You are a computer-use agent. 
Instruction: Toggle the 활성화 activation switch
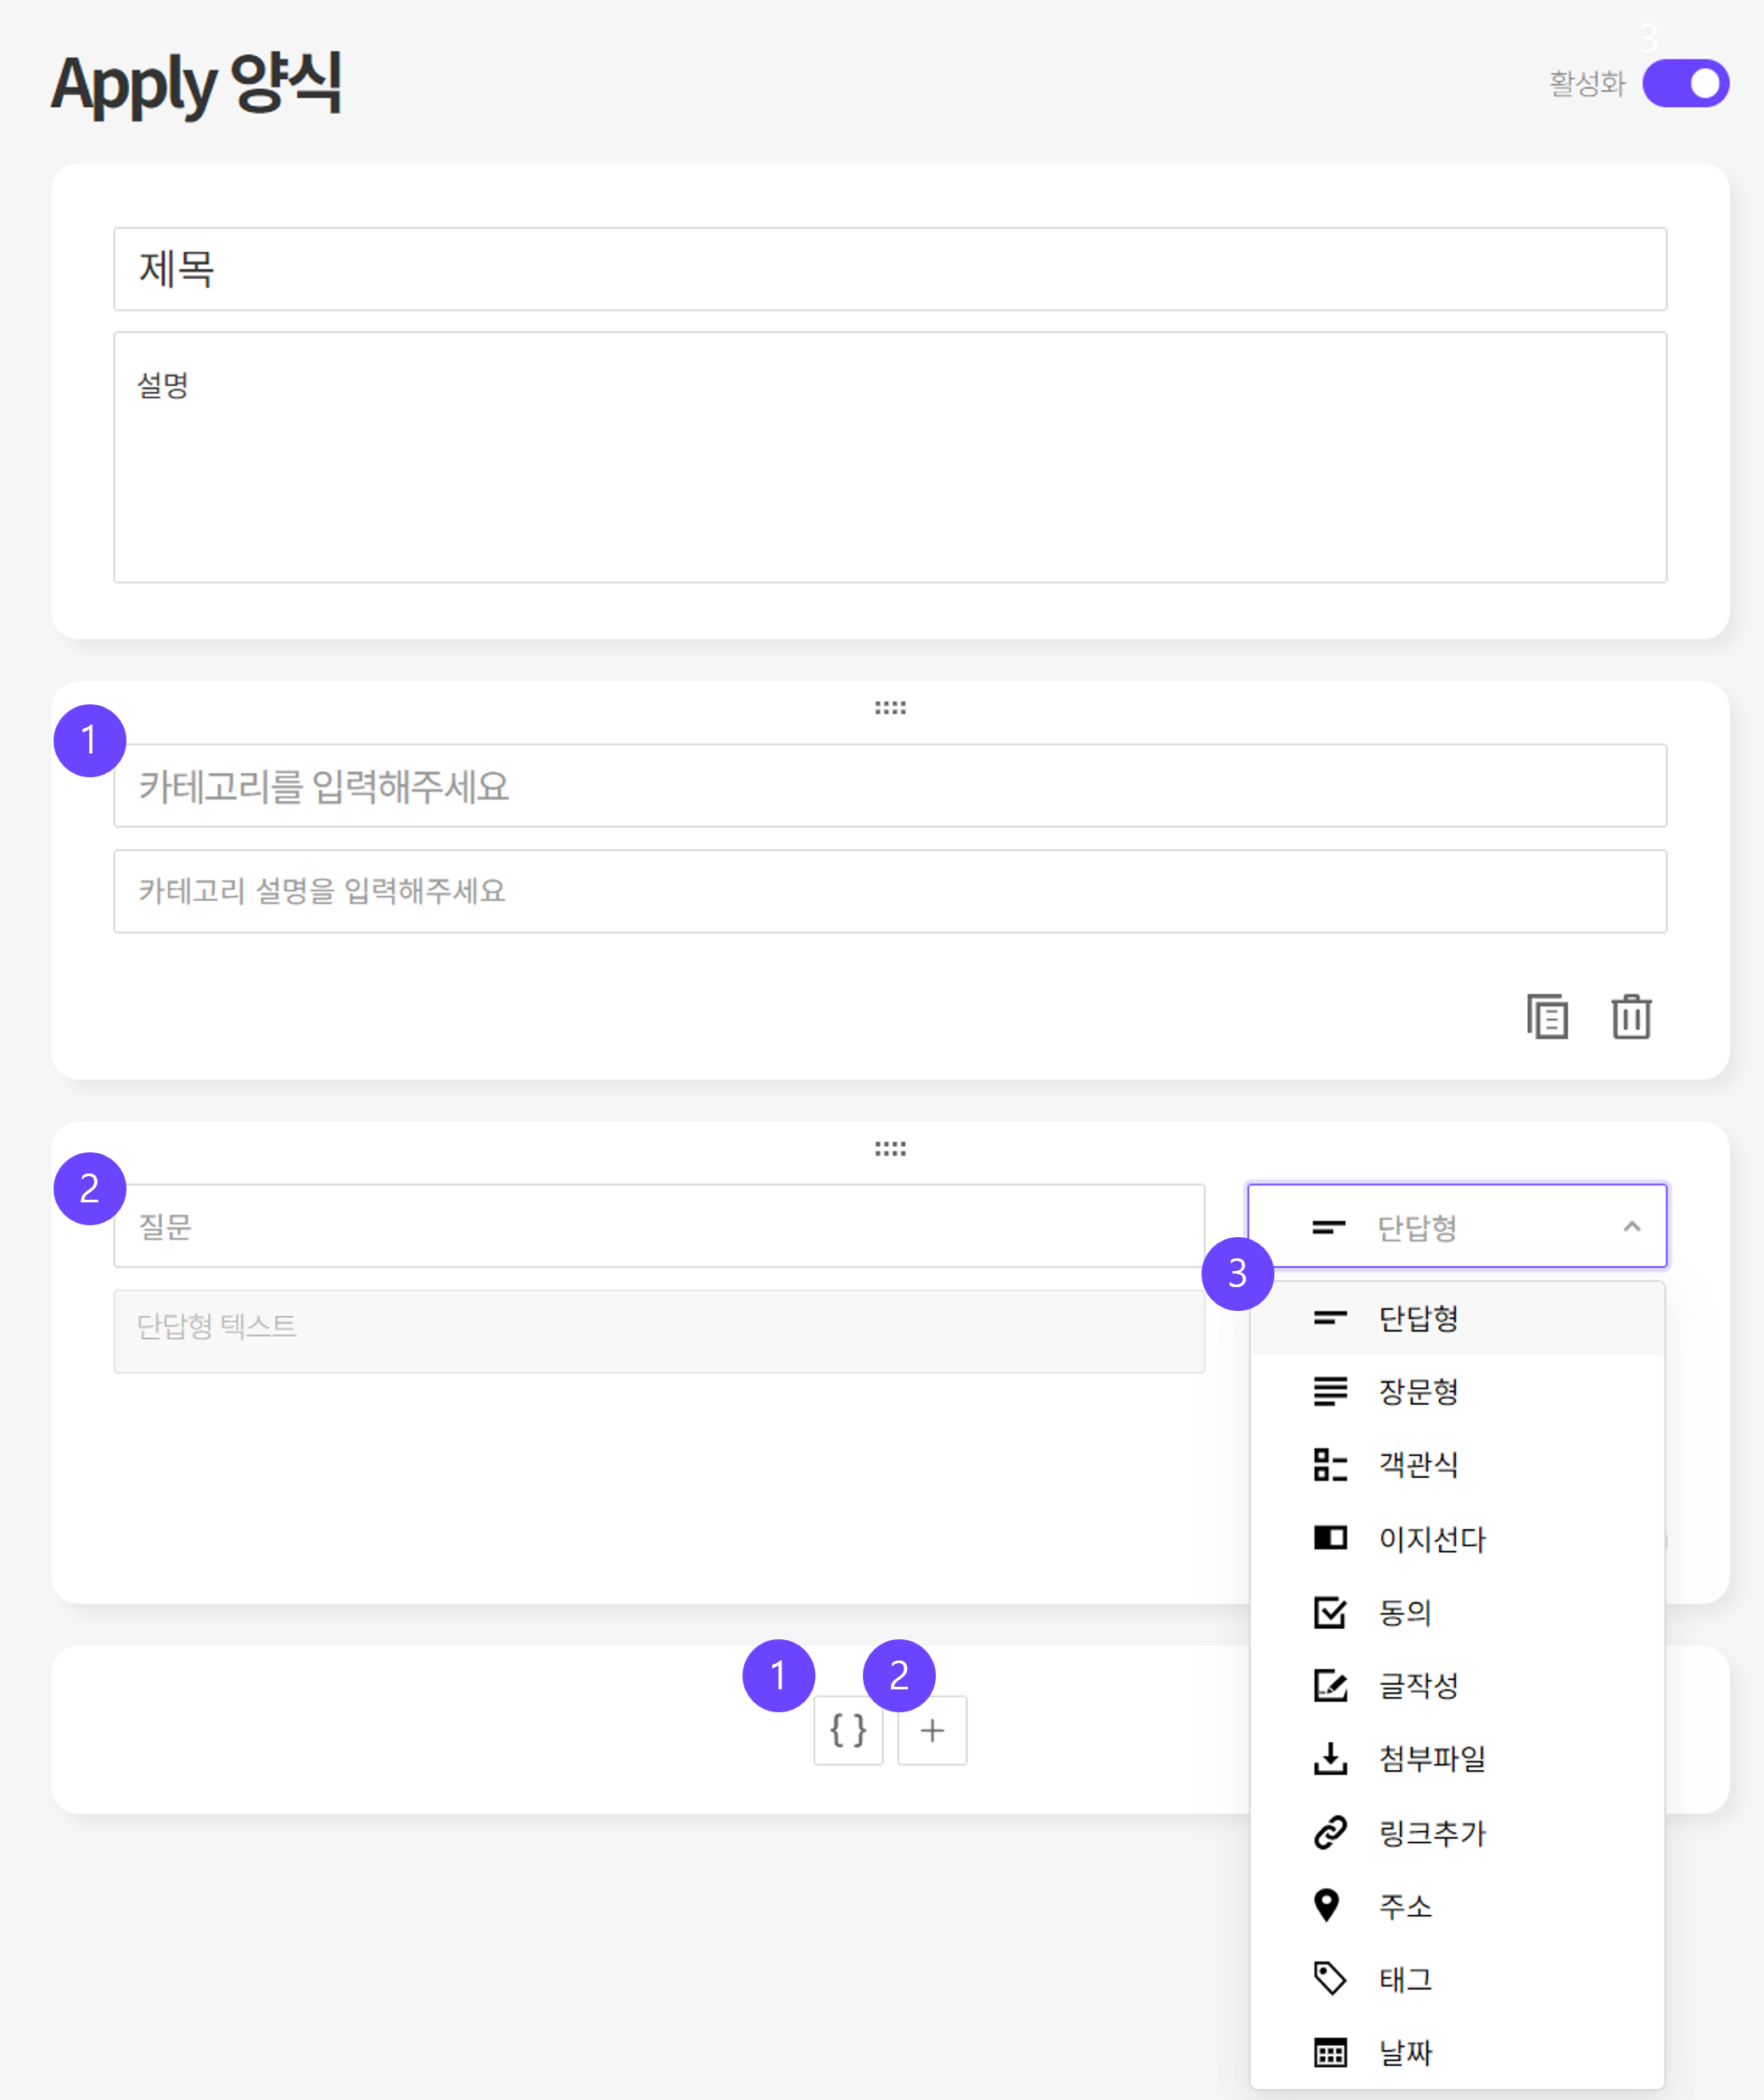(1685, 83)
